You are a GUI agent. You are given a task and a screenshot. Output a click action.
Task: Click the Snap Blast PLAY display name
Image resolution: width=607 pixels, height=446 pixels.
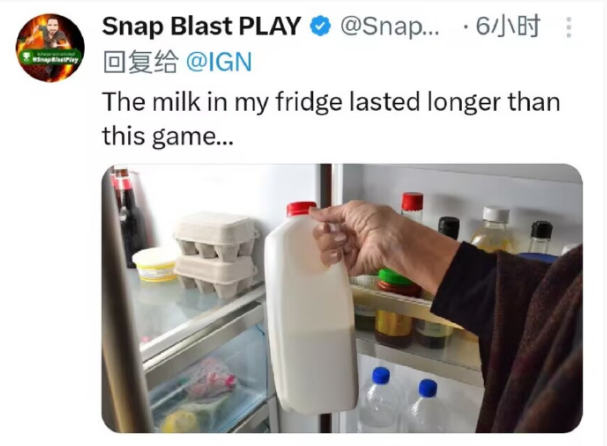(201, 26)
